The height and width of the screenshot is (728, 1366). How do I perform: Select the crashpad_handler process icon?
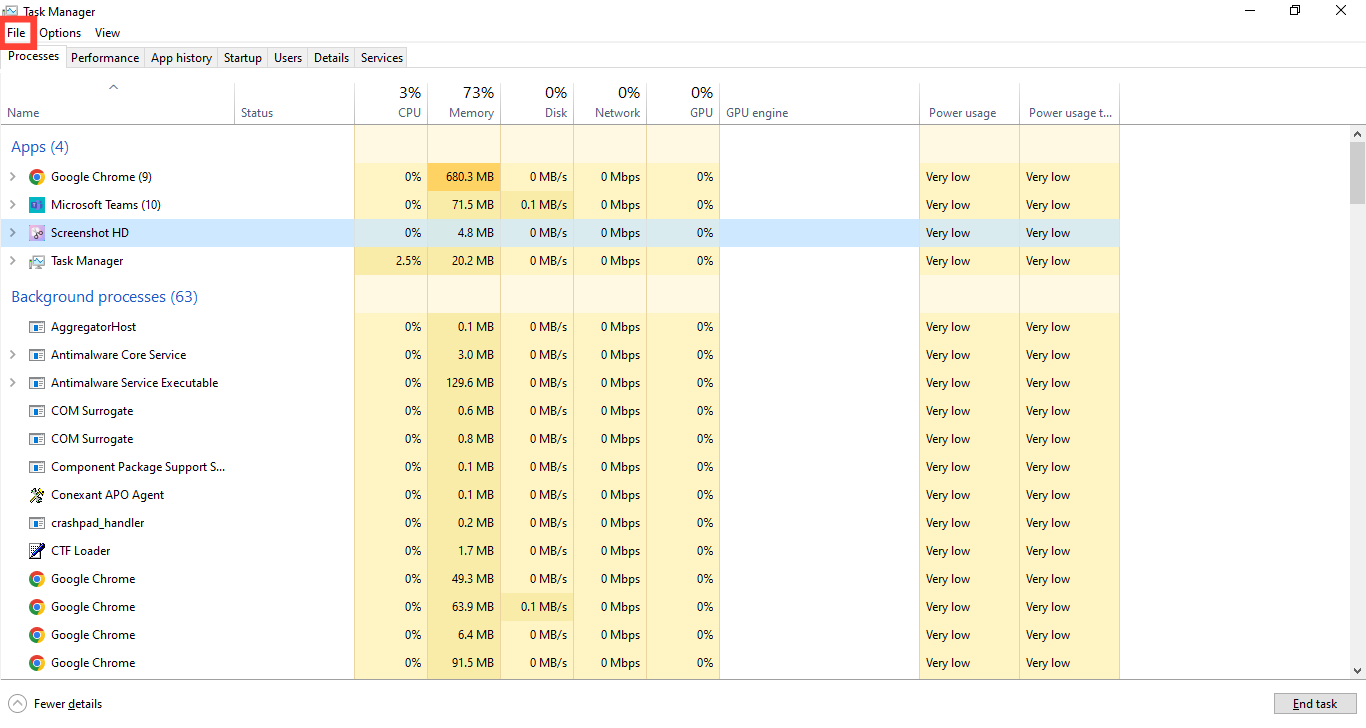pyautogui.click(x=37, y=523)
